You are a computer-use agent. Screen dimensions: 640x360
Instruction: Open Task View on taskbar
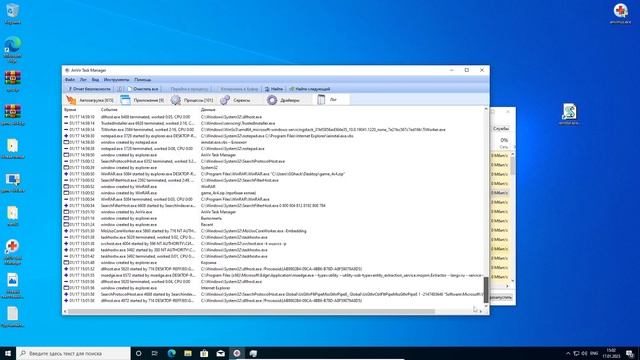click(155, 353)
